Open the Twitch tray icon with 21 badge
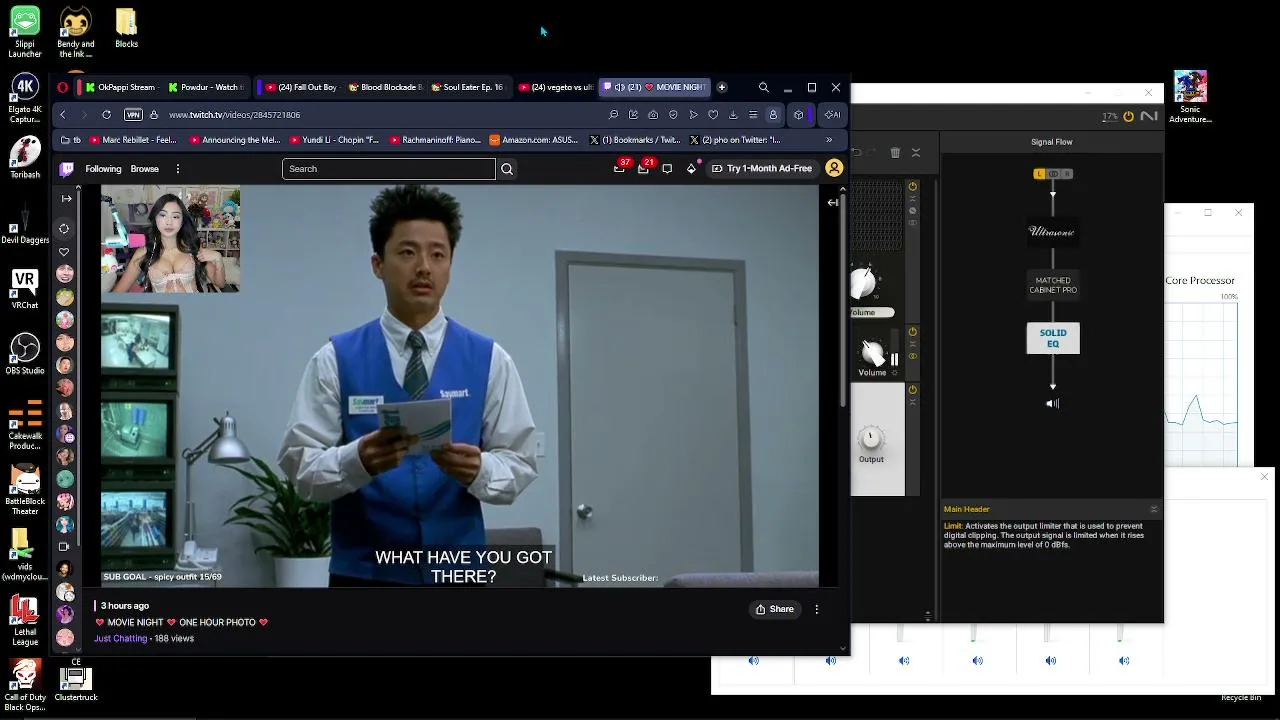The image size is (1280, 720). (644, 168)
